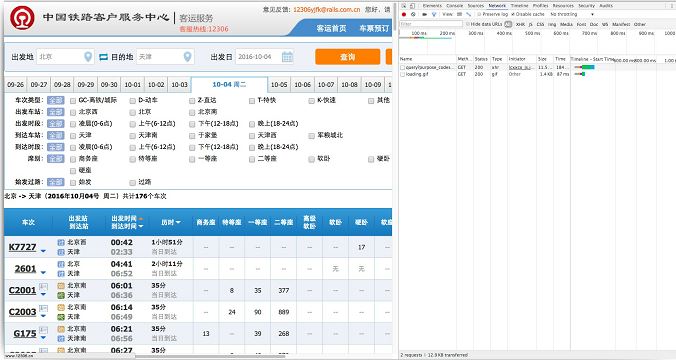Sort results by 历时 column arrow

click(x=178, y=222)
